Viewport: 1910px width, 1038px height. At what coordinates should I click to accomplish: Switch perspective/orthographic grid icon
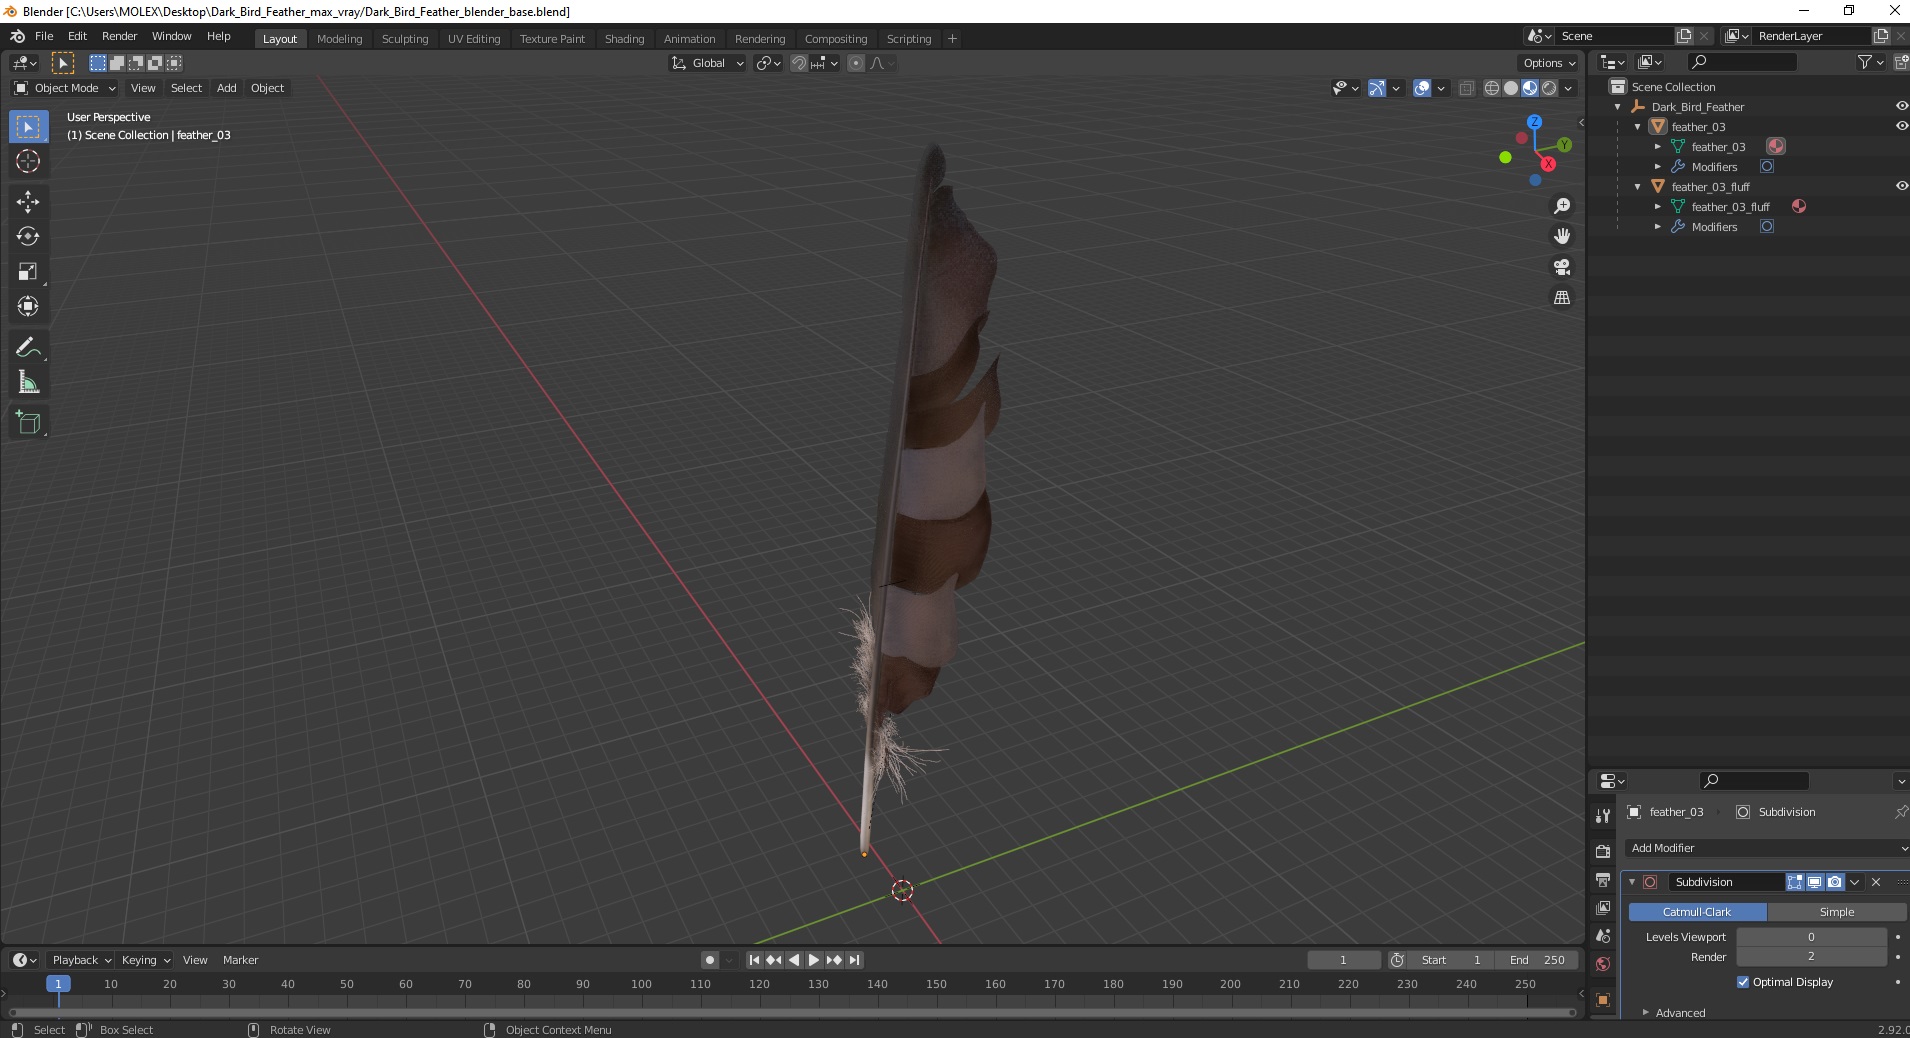click(x=1561, y=297)
